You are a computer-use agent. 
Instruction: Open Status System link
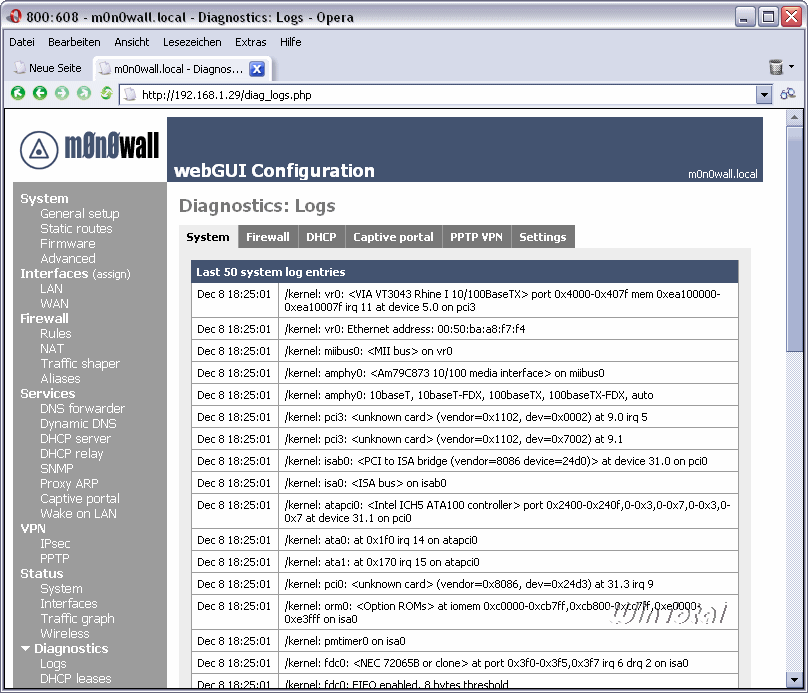tap(61, 588)
